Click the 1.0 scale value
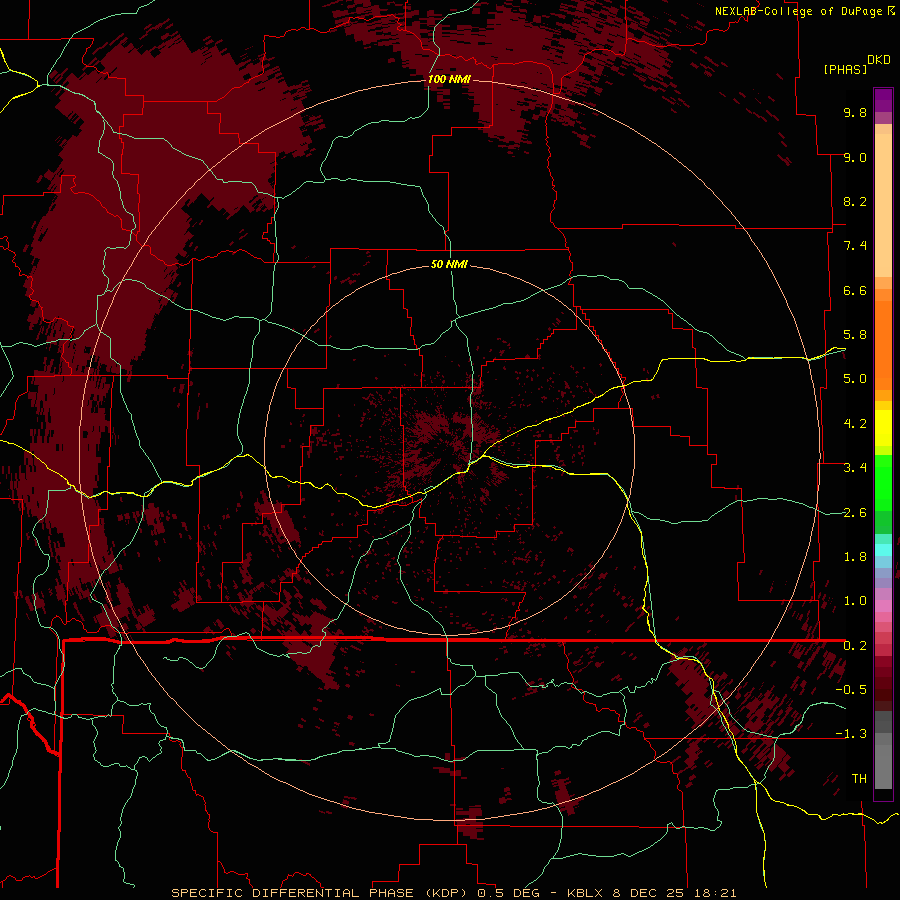This screenshot has height=900, width=900. coord(855,601)
